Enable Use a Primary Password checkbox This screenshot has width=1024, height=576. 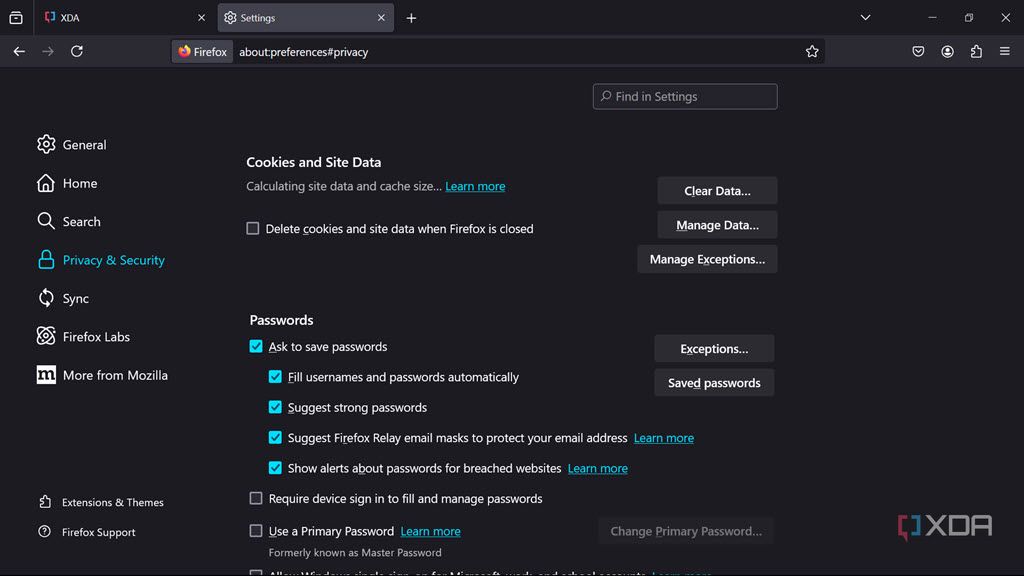point(256,531)
